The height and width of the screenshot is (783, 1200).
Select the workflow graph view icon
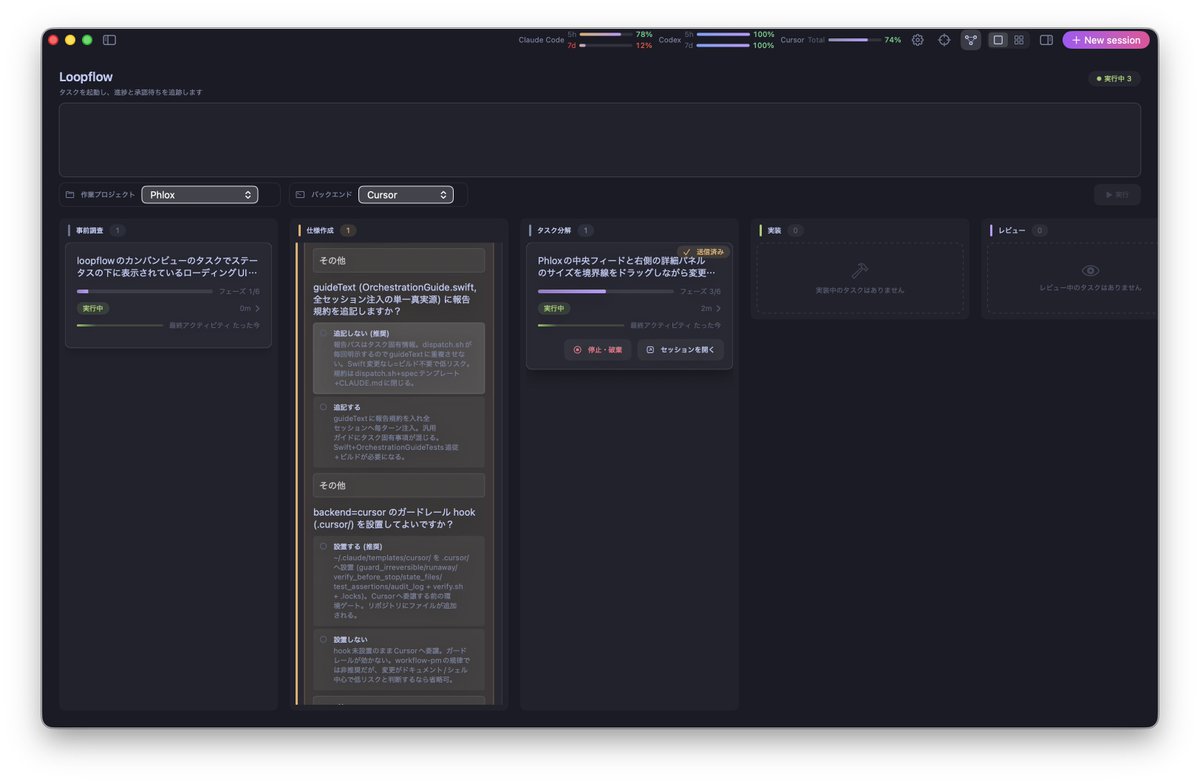(971, 40)
